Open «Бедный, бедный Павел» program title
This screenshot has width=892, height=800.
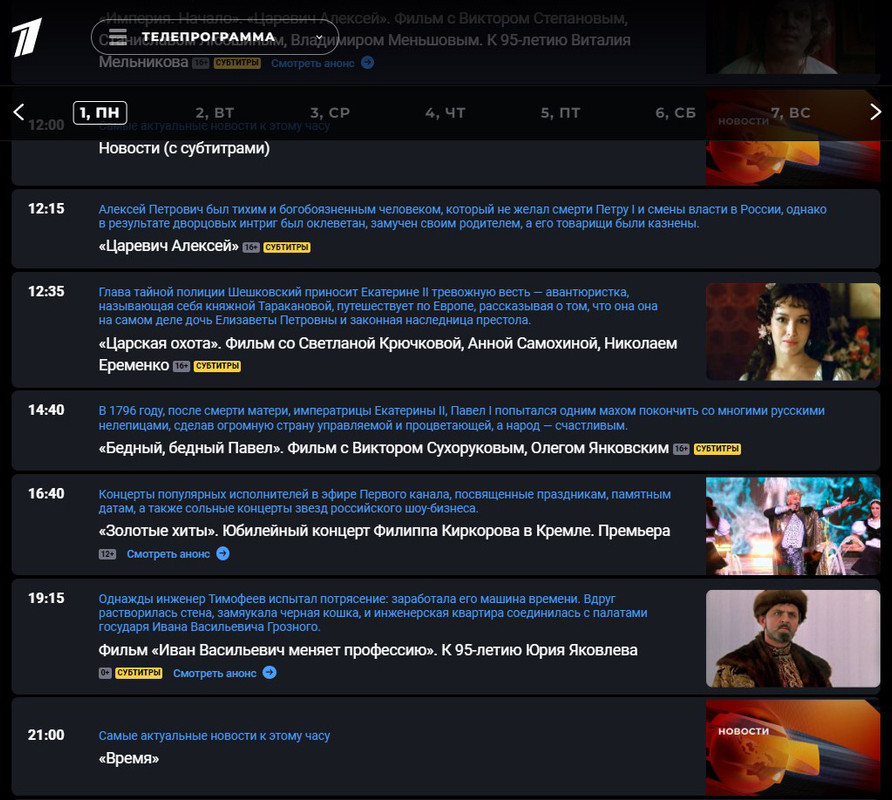coord(383,448)
